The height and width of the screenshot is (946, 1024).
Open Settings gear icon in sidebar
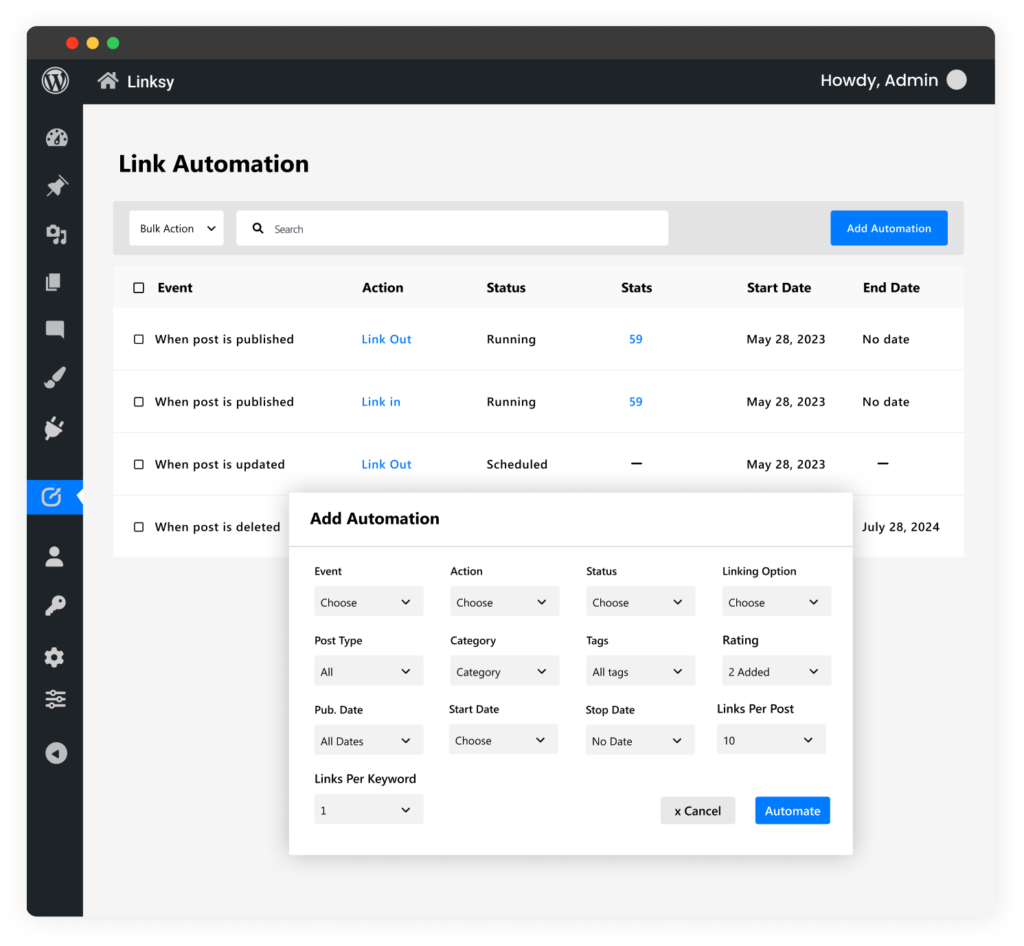tap(54, 657)
